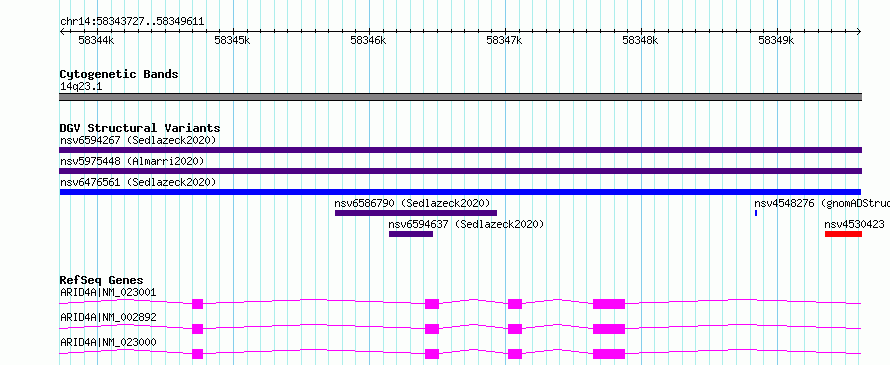
Task: Click the ARID4A|NM_023001 transcript label
Action: (x=108, y=293)
